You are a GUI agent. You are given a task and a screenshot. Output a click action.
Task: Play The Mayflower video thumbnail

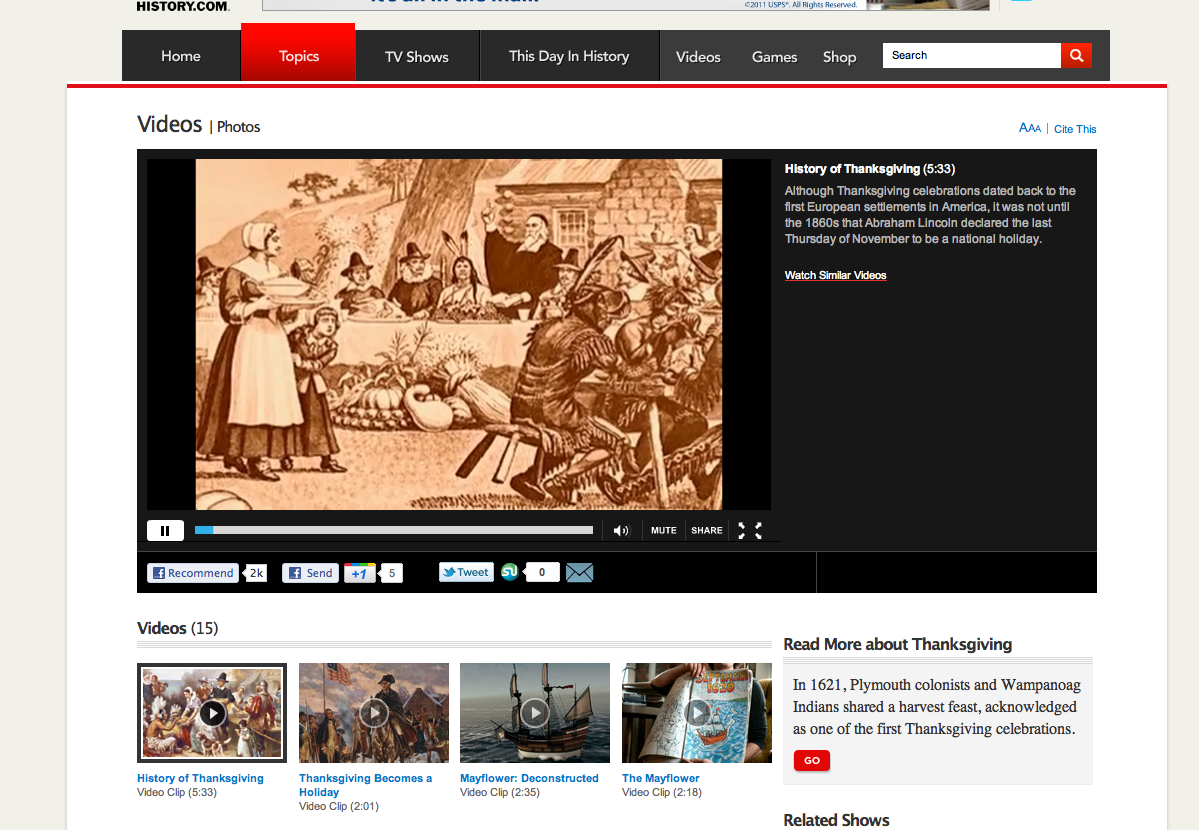click(x=697, y=713)
